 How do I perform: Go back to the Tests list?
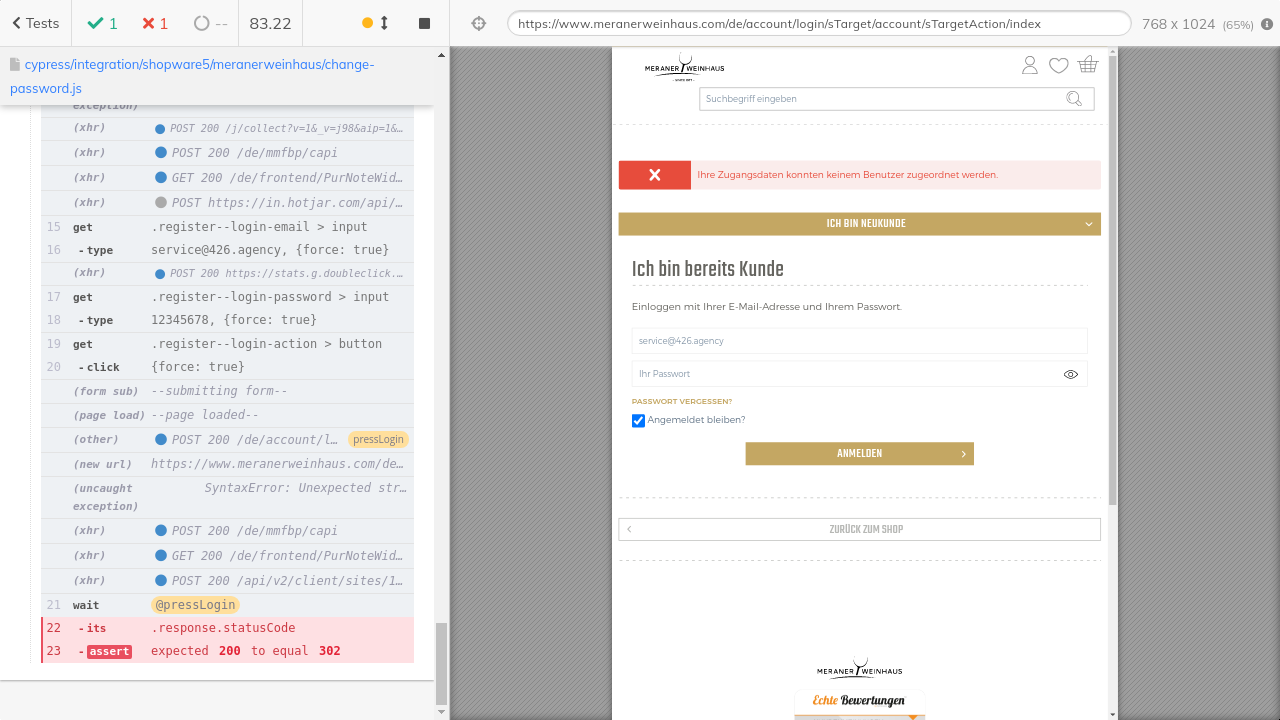pos(35,23)
